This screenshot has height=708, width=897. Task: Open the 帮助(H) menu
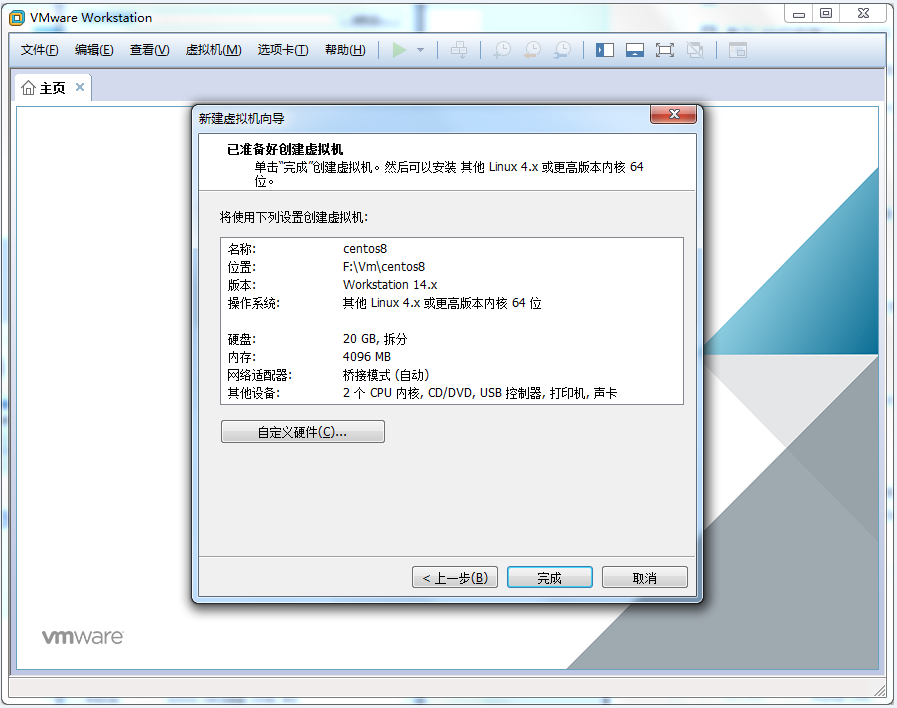pos(345,50)
